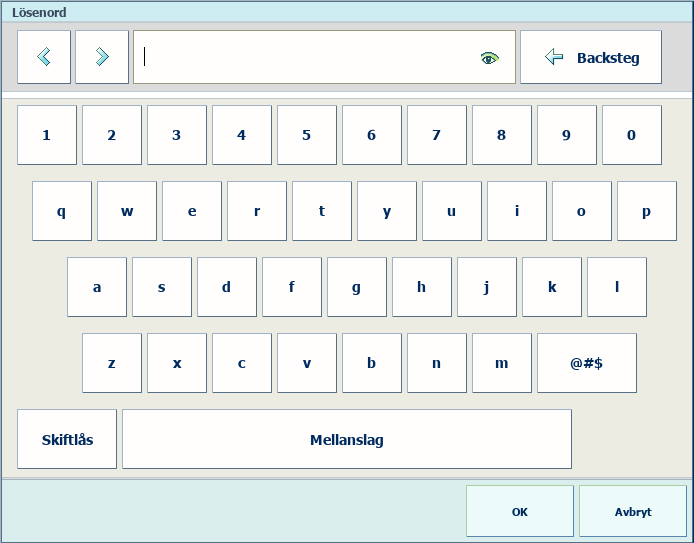
Task: Tap the number 5 key
Action: (x=307, y=135)
